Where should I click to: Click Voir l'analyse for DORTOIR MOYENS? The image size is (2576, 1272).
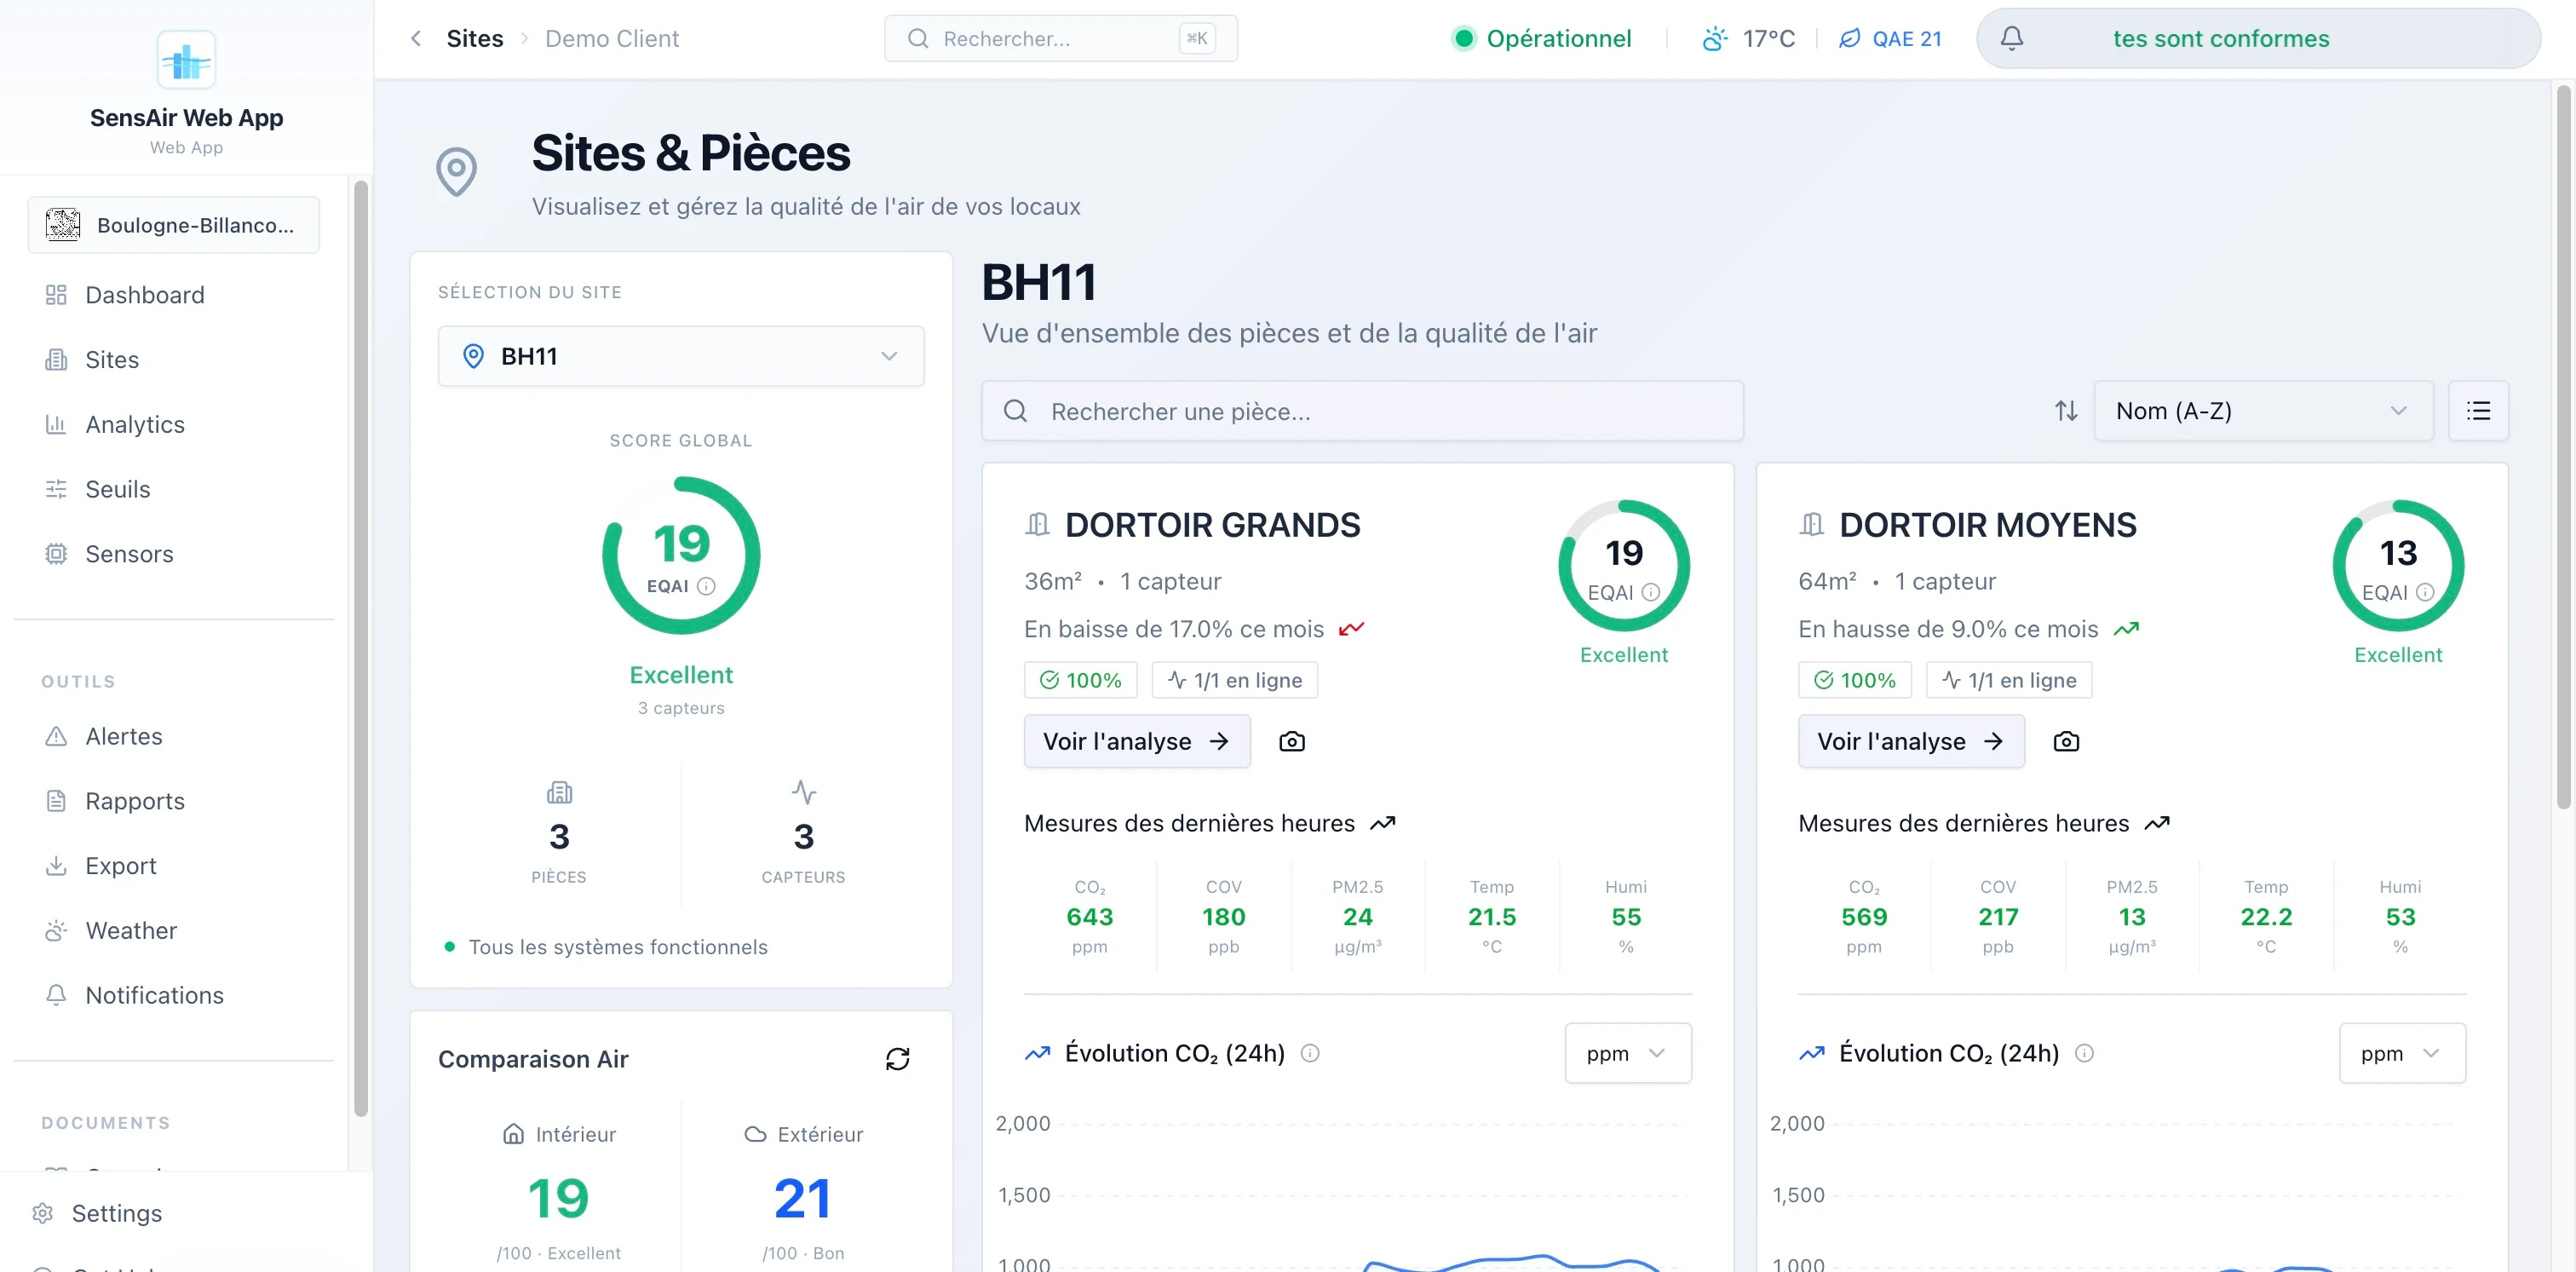(1911, 742)
